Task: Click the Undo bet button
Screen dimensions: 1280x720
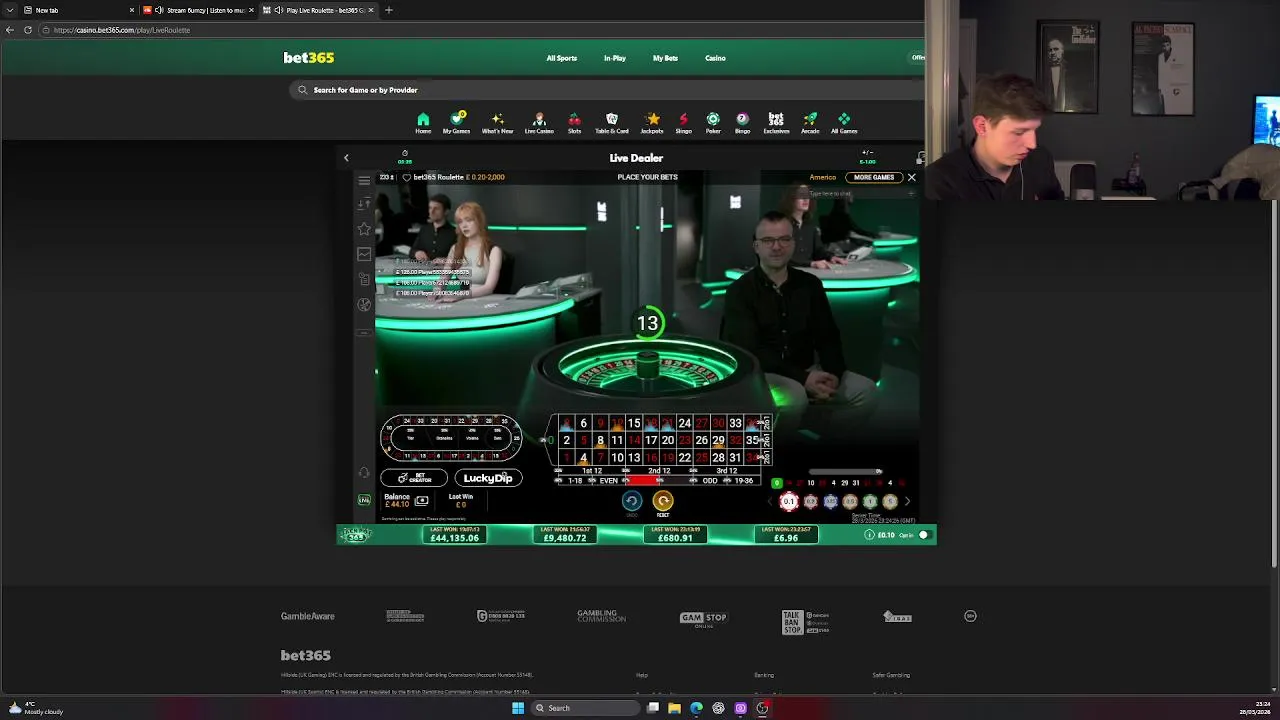Action: point(631,501)
